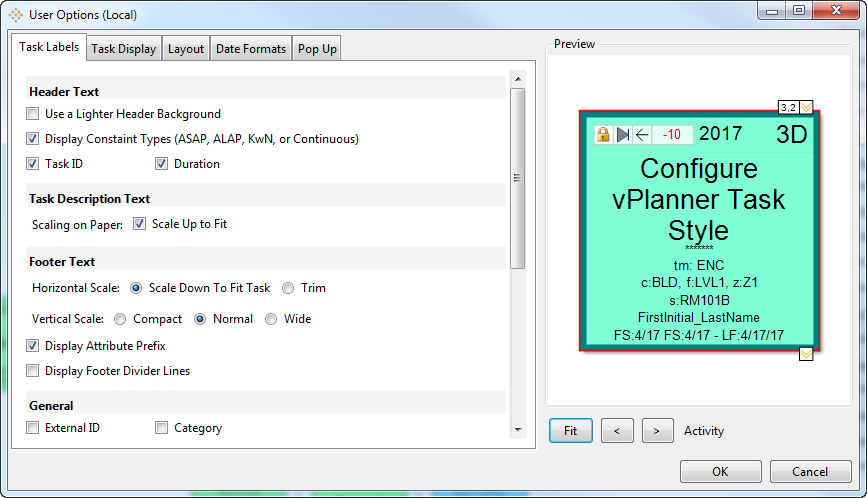Choose Wide vertical scale
This screenshot has width=867, height=498.
[x=271, y=319]
